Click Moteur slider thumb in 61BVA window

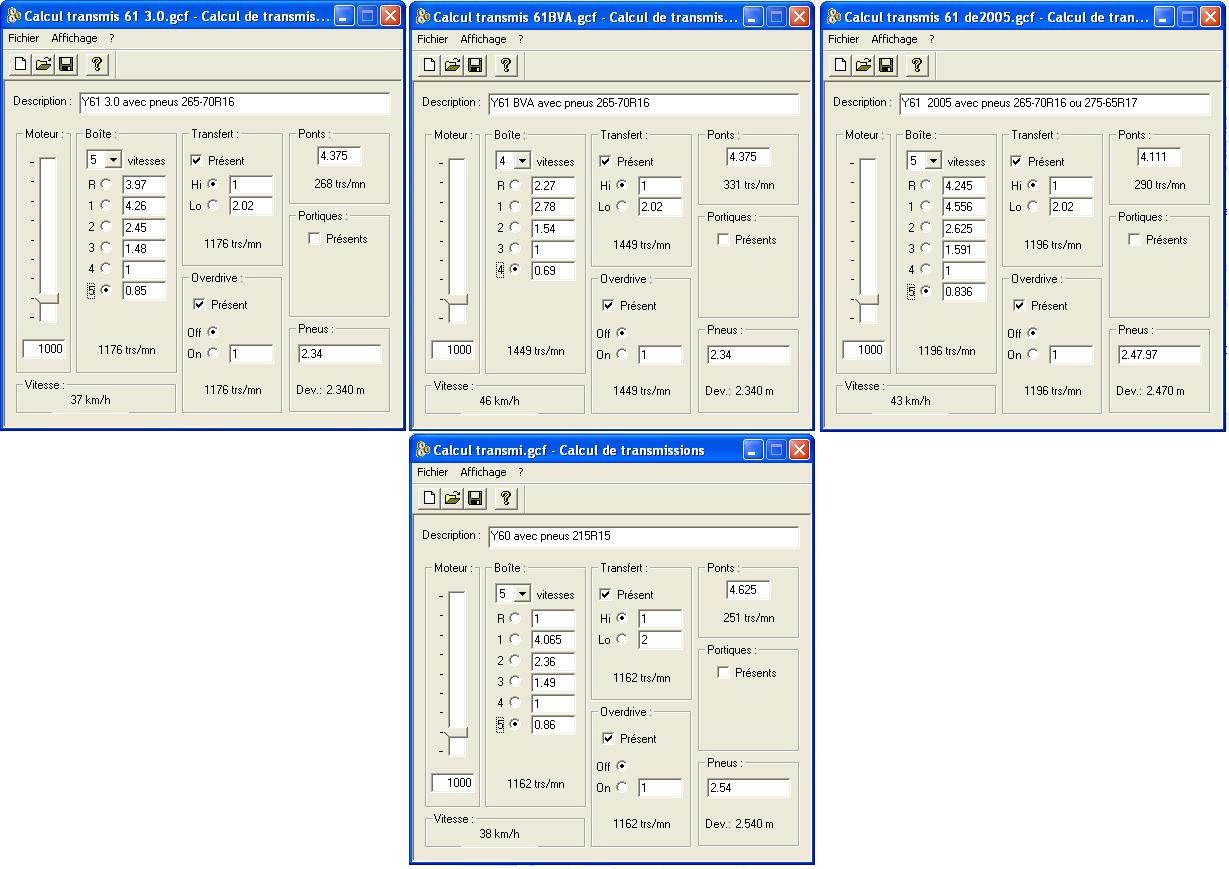tap(456, 299)
